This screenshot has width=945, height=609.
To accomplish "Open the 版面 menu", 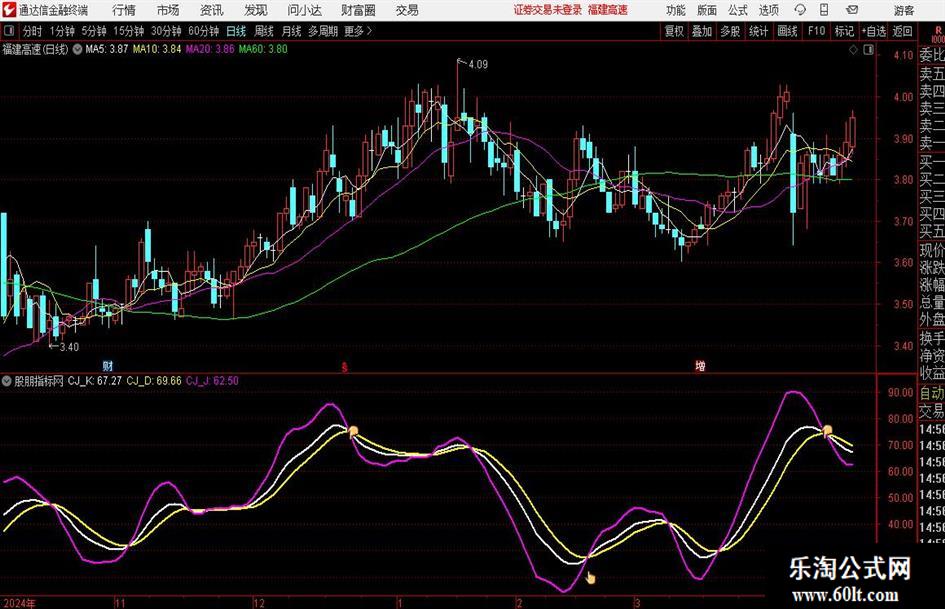I will [707, 10].
